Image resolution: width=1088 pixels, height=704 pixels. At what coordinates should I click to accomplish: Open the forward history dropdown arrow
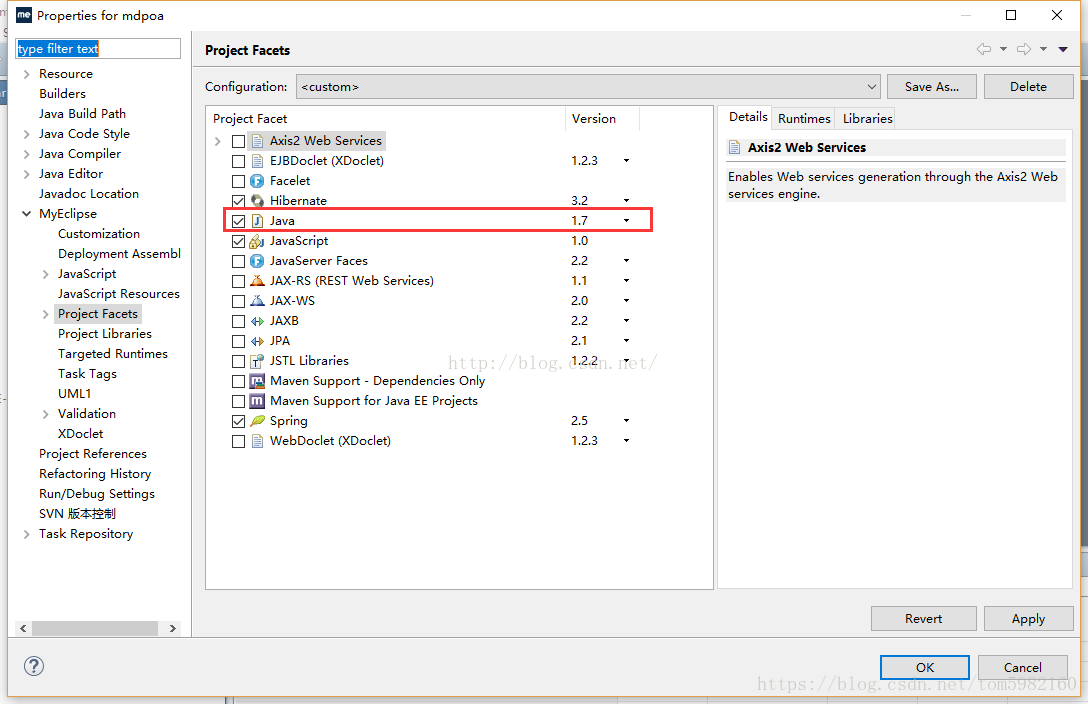coord(1043,49)
